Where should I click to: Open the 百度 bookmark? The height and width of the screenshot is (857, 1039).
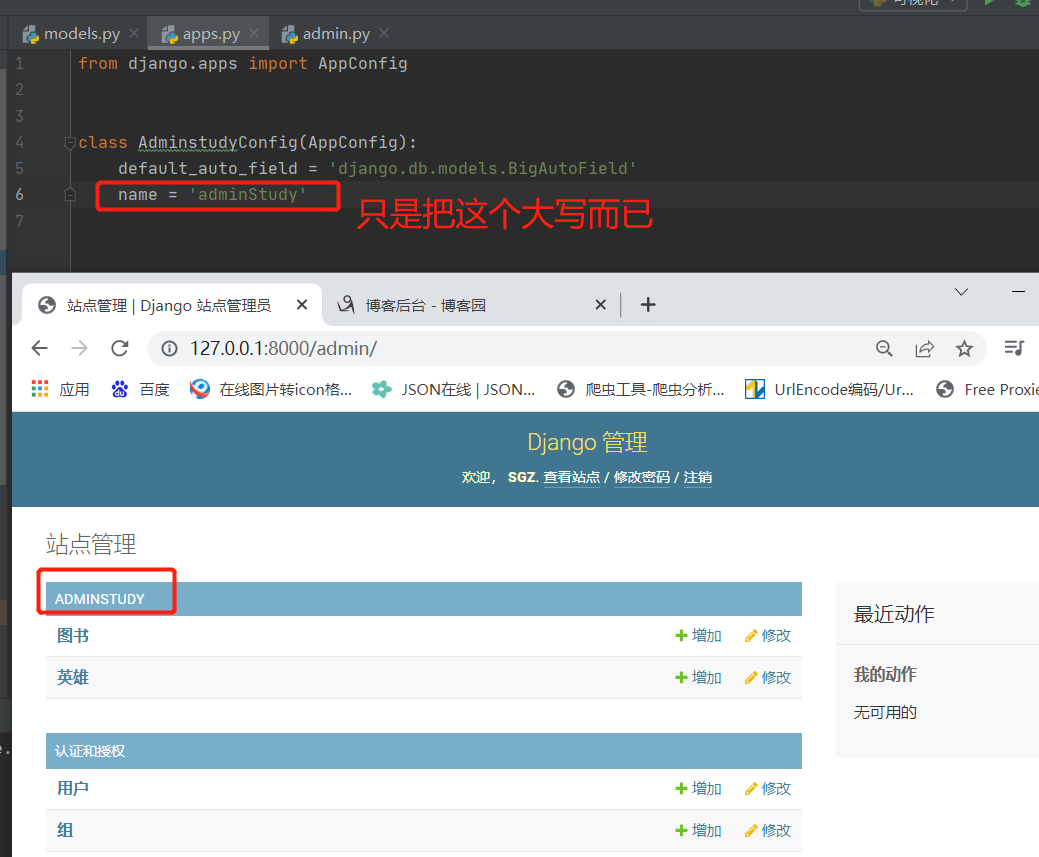[x=140, y=390]
